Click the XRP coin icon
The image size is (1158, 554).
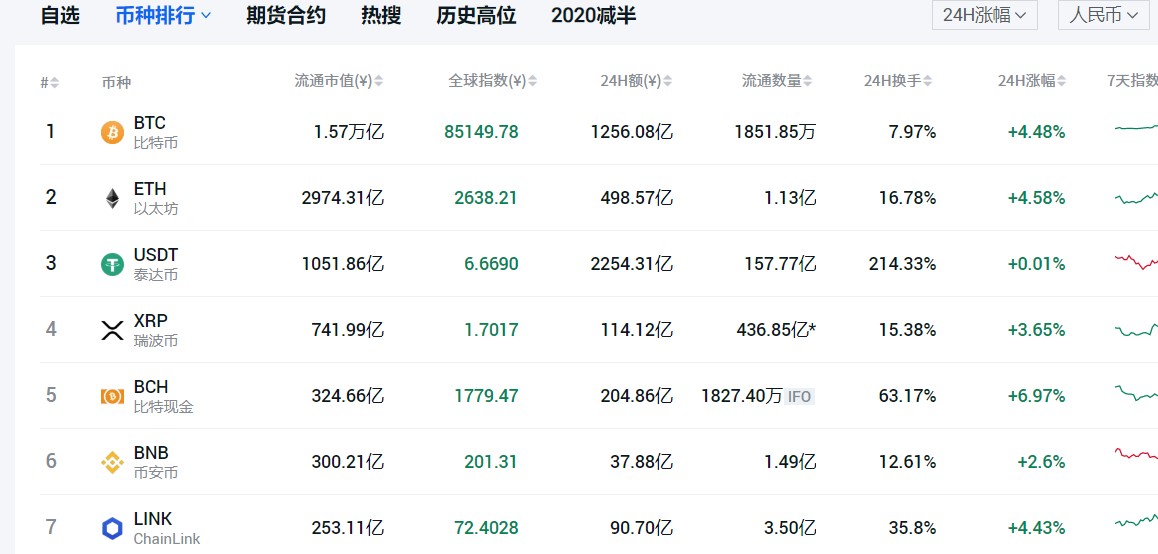pos(112,330)
